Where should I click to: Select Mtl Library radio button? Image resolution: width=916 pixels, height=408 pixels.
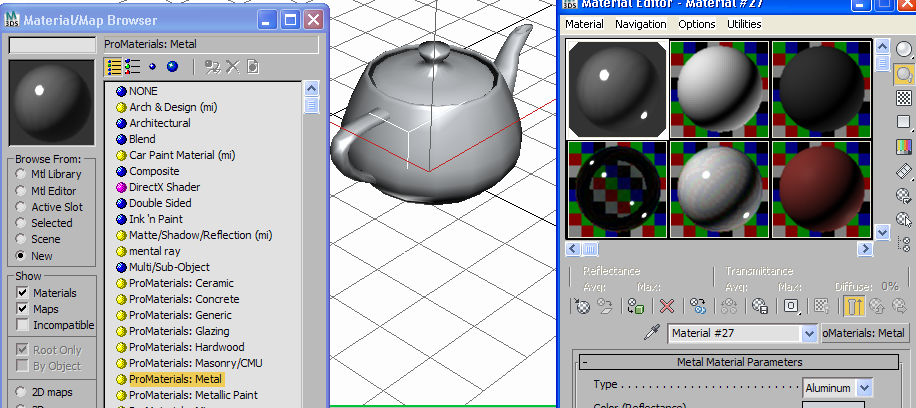(x=21, y=174)
